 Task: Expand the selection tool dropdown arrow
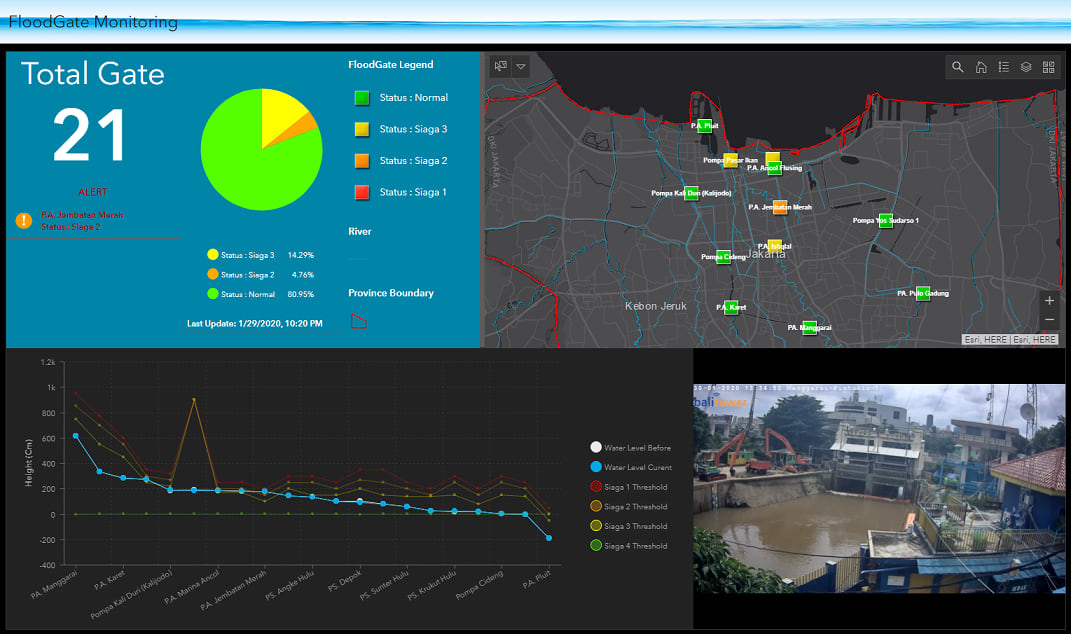(520, 66)
